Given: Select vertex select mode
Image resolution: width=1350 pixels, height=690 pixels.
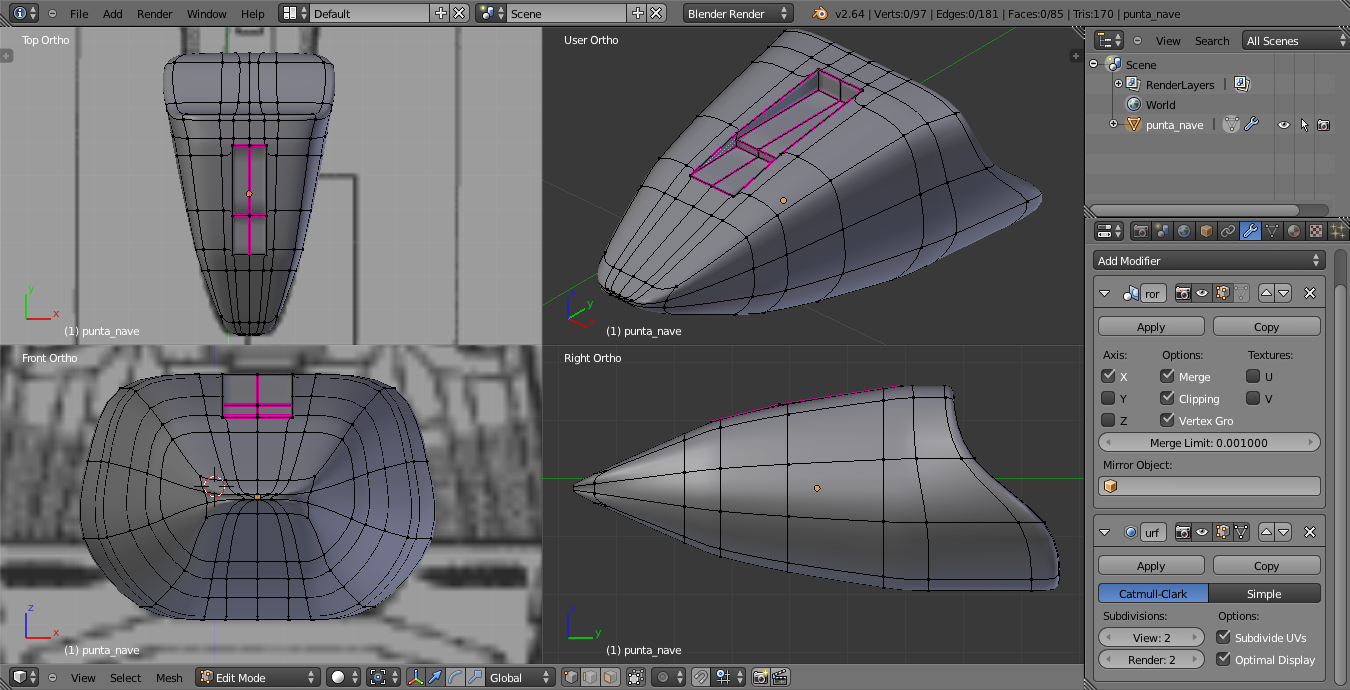Looking at the screenshot, I should point(571,677).
